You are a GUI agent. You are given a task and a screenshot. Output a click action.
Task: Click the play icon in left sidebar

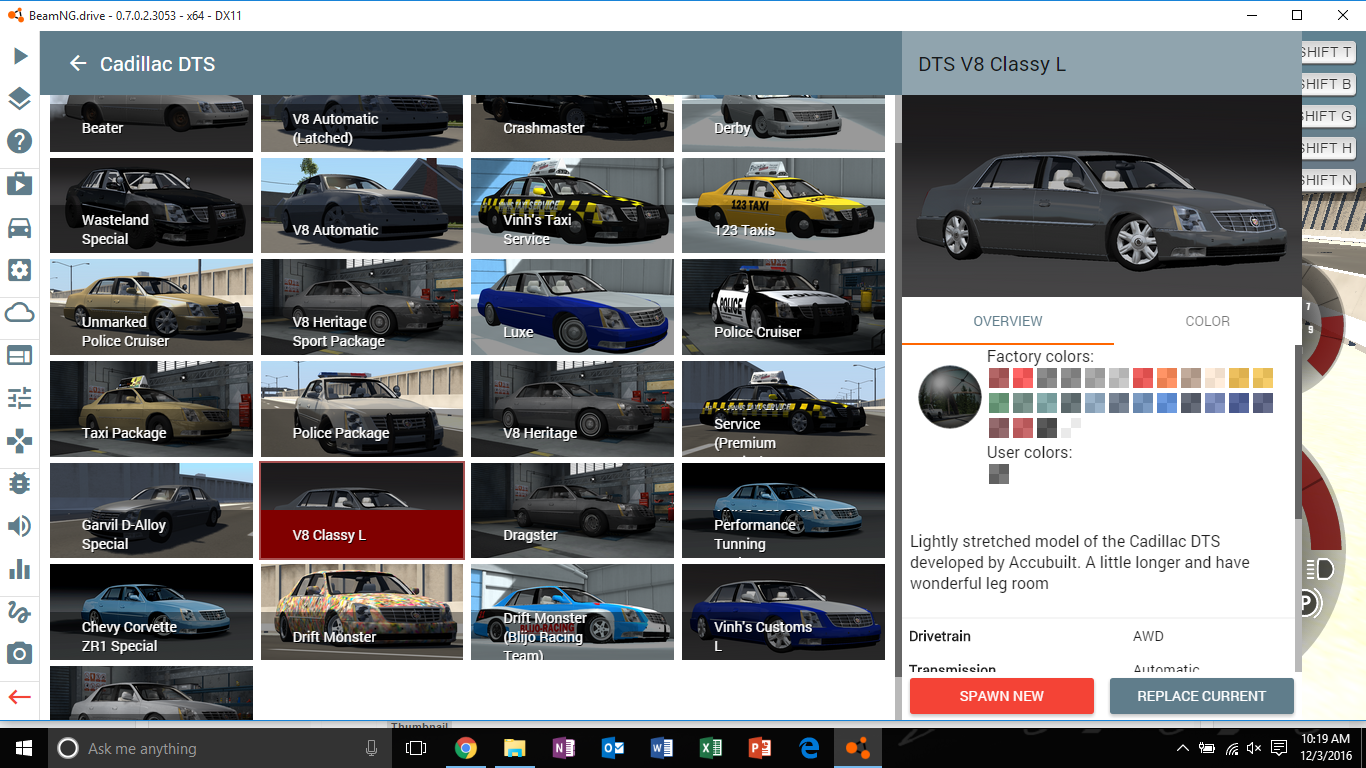(19, 56)
